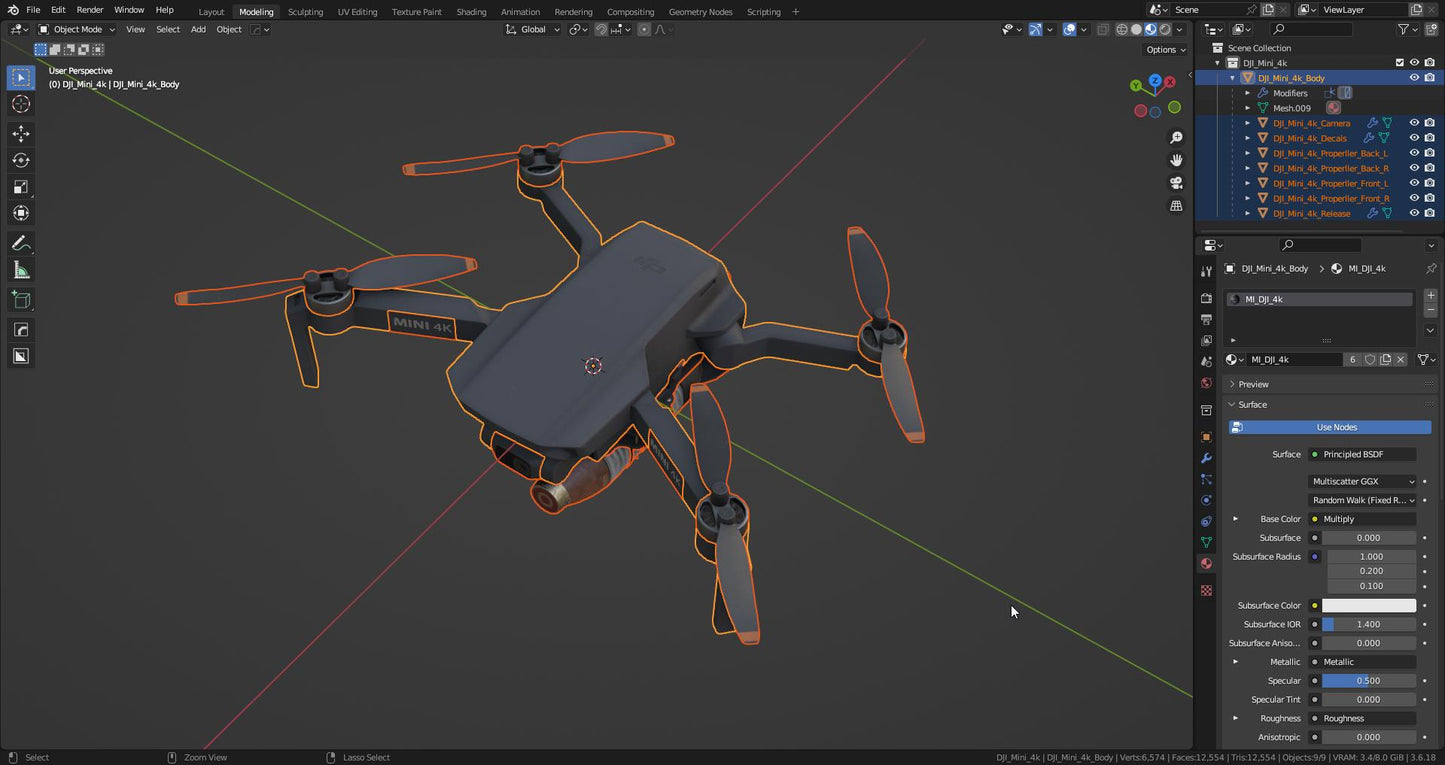1445x765 pixels.
Task: Click the search field in the Properties editor
Action: pos(1319,244)
